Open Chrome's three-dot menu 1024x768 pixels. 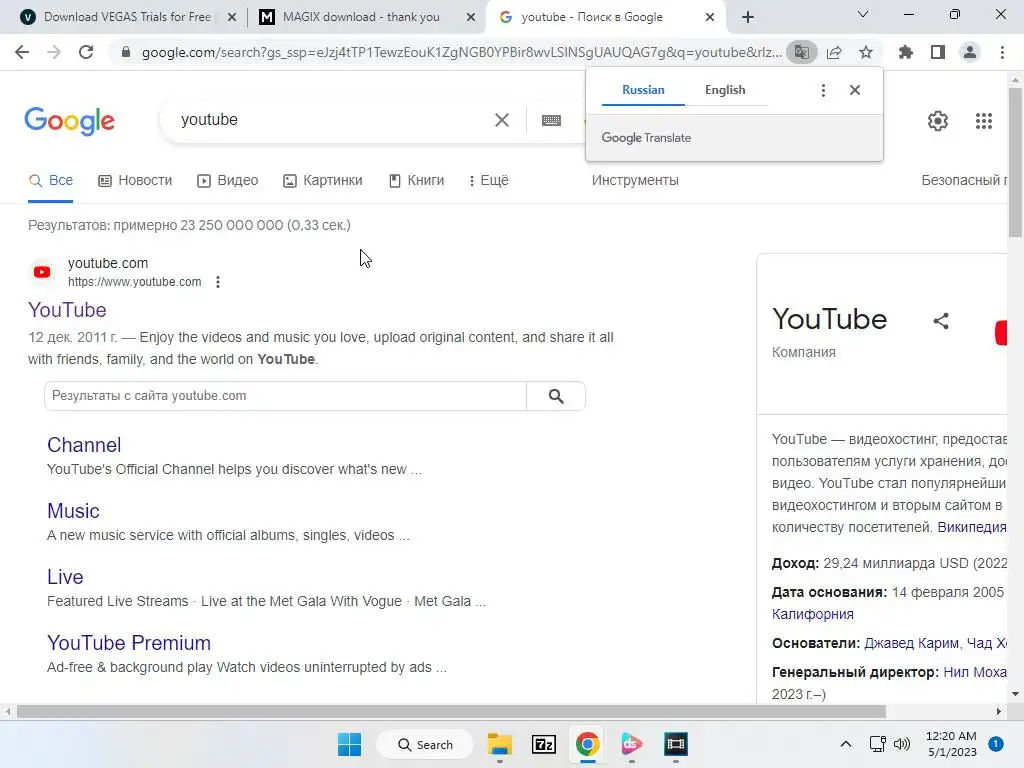coord(1002,52)
